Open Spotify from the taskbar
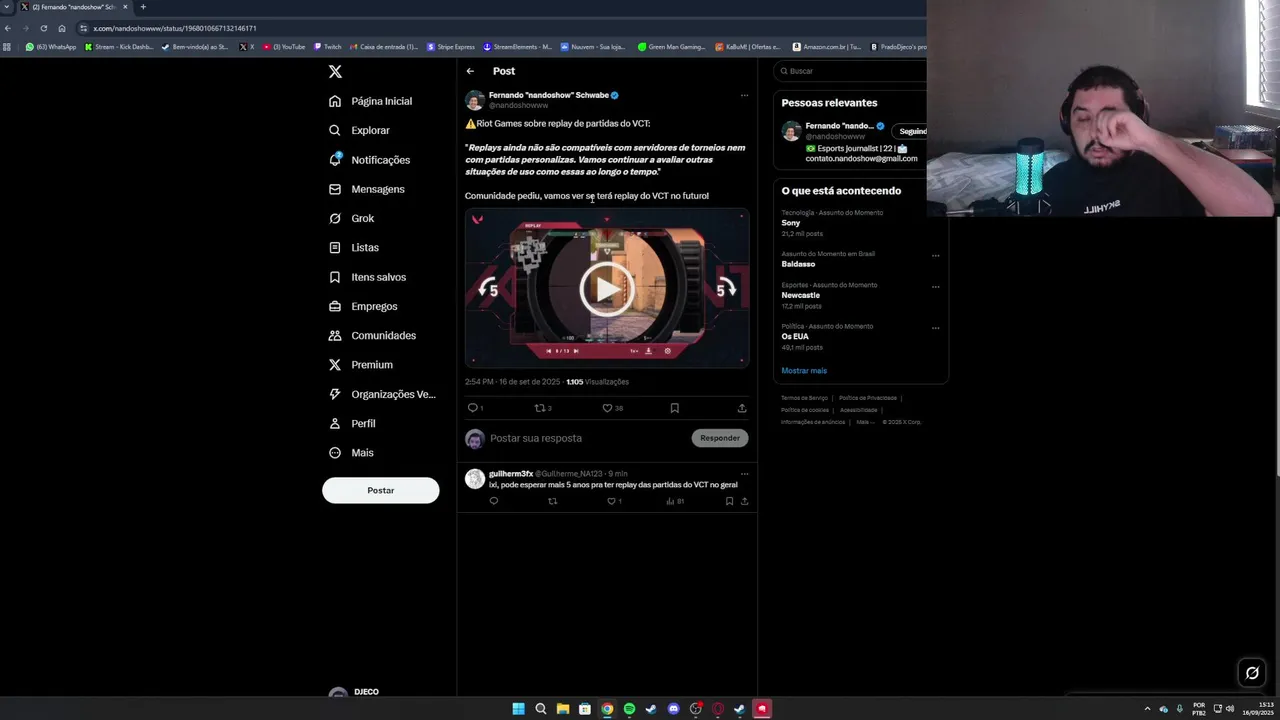 pyautogui.click(x=629, y=709)
